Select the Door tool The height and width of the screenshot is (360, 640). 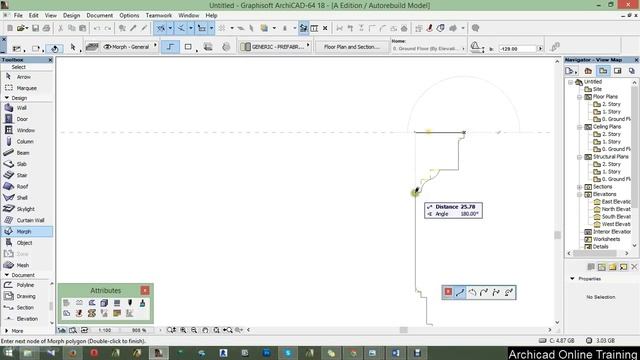click(27, 119)
